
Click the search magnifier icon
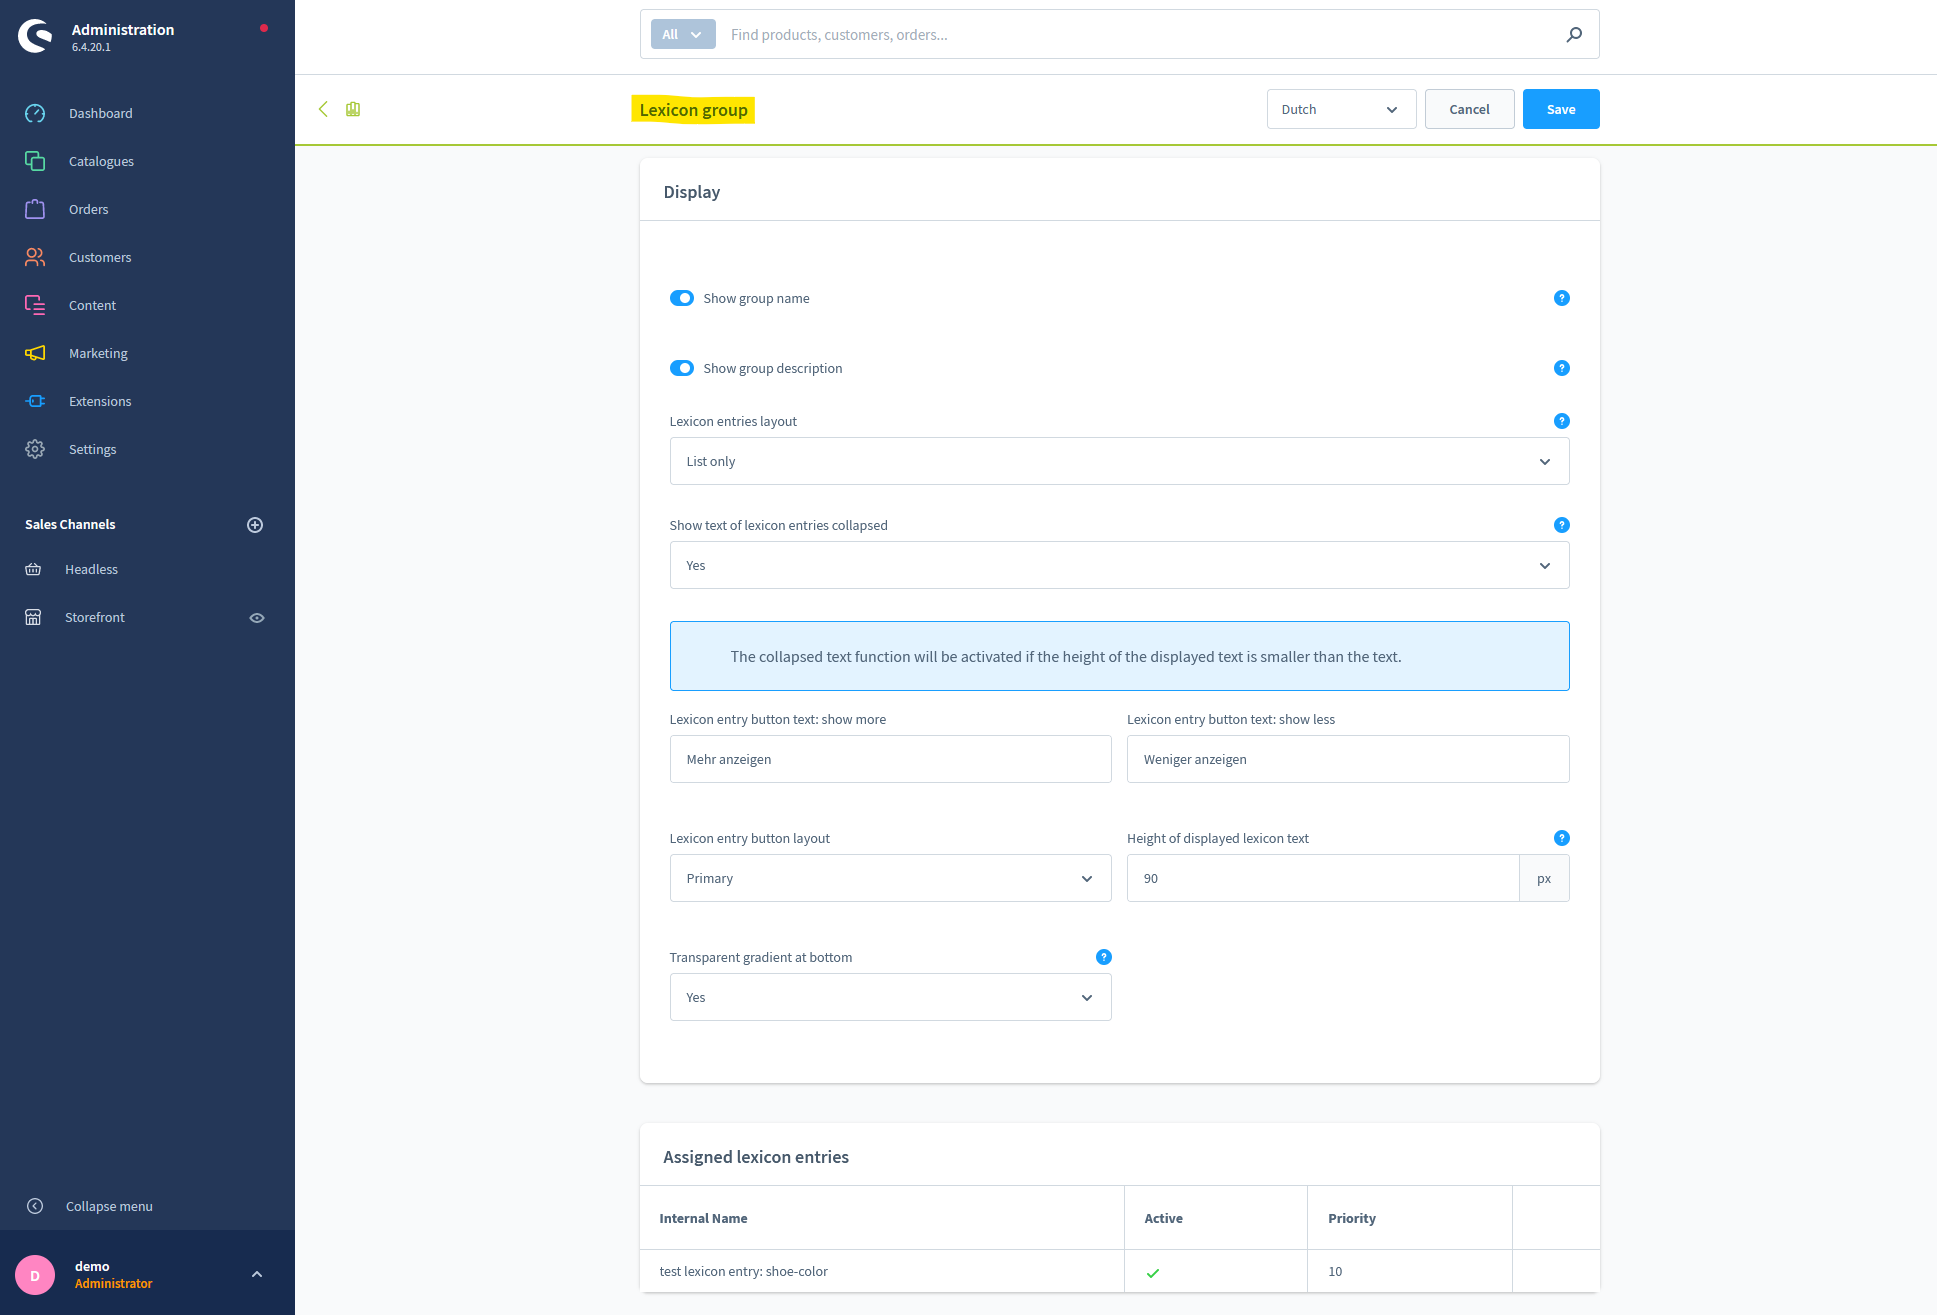[1574, 34]
